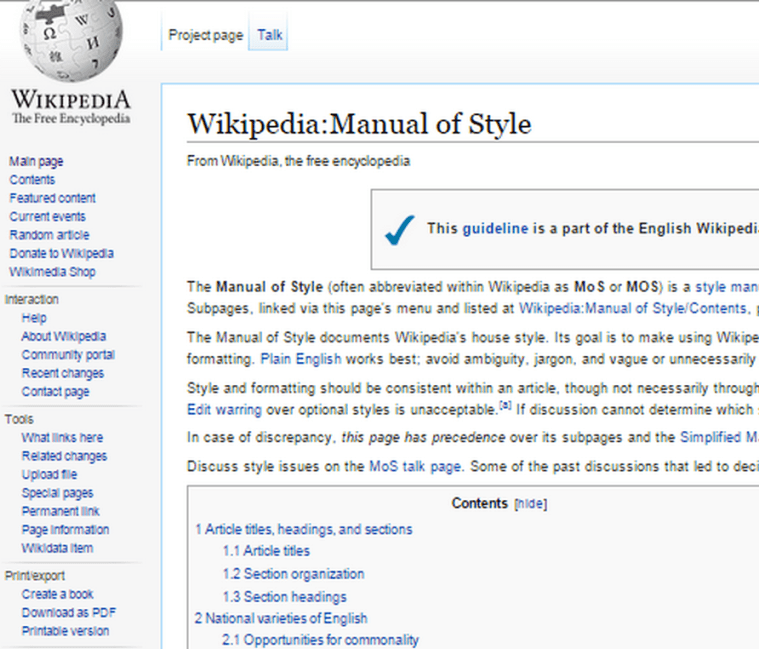
Task: Click the Edit warring link
Action: click(222, 410)
